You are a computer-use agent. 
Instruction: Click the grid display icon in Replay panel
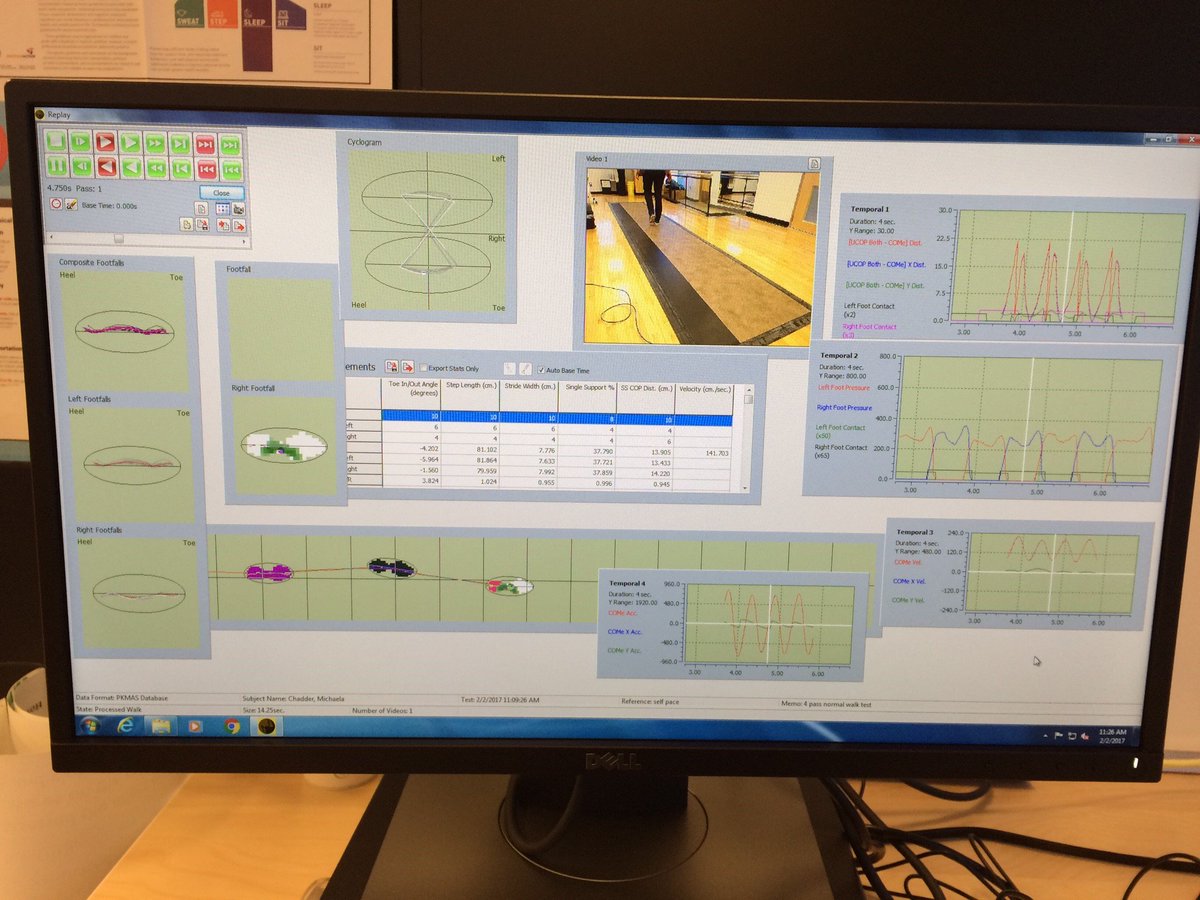(222, 208)
